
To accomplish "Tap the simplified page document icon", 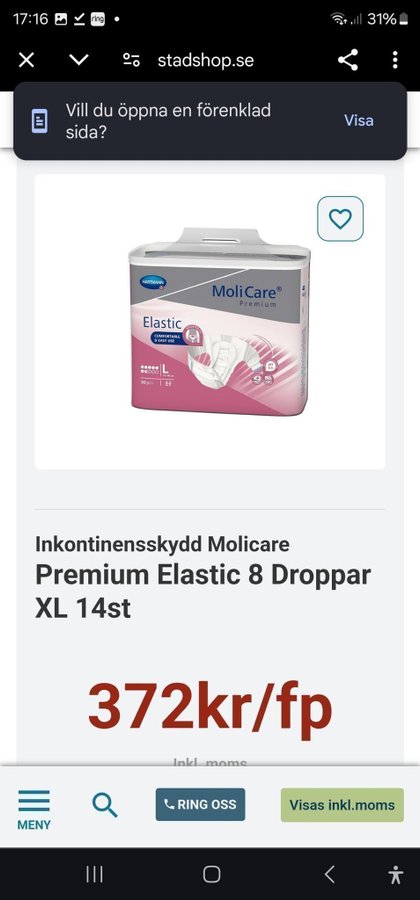I will (40, 121).
